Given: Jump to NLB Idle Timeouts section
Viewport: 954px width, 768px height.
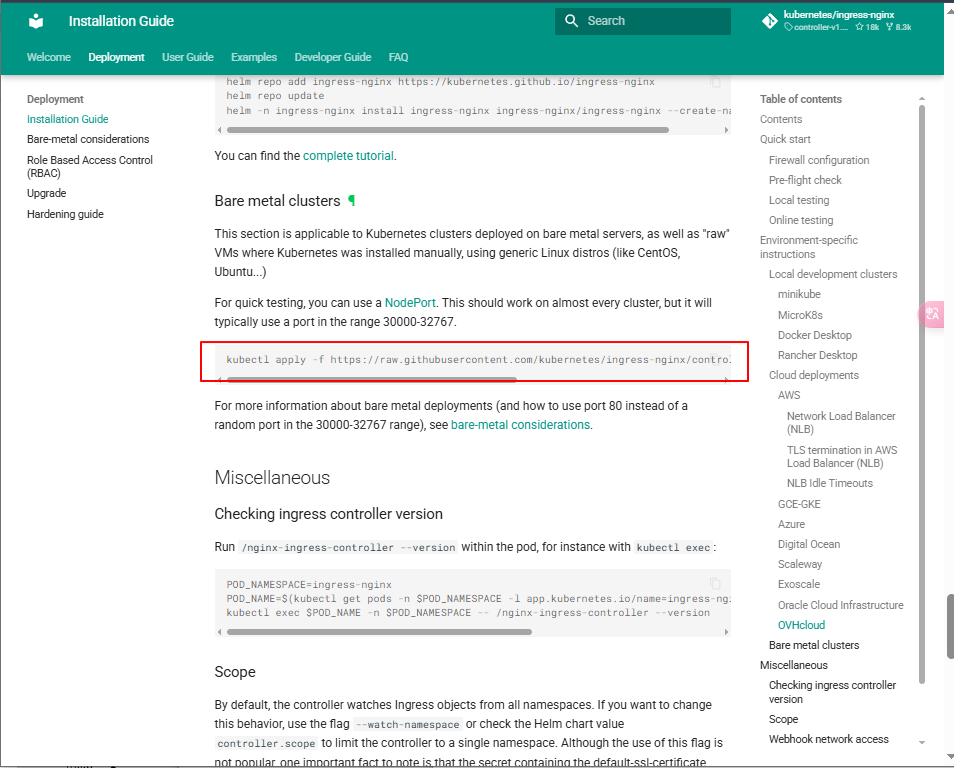Looking at the screenshot, I should (x=829, y=483).
